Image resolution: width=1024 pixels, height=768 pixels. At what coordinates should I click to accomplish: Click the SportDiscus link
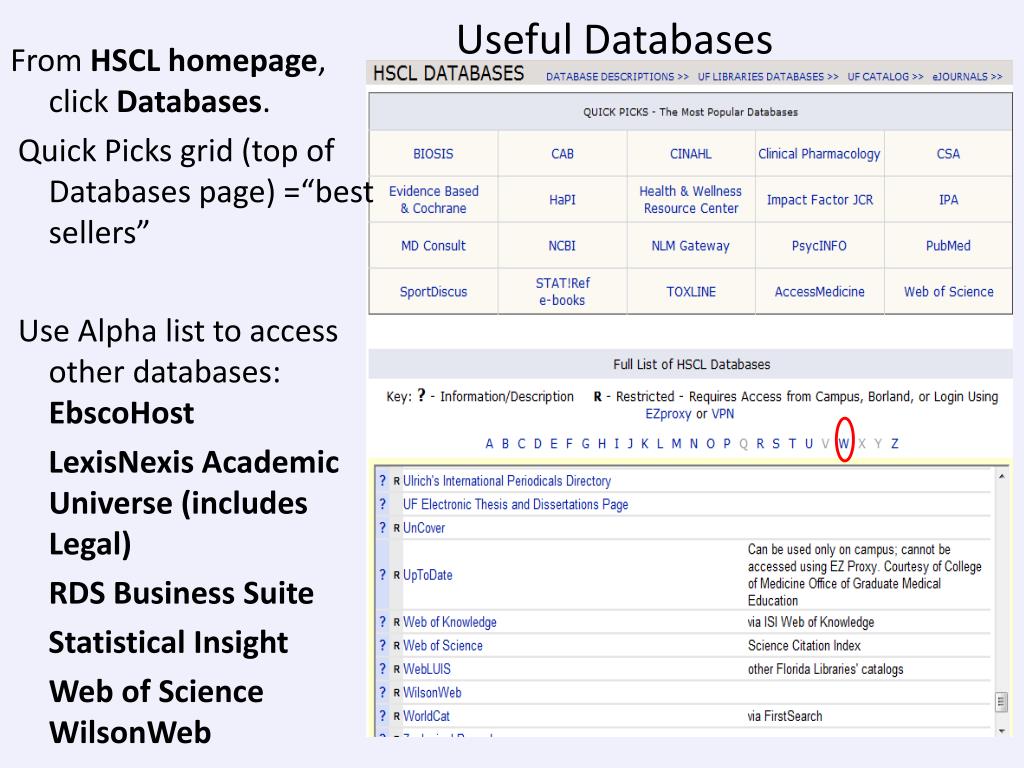point(433,292)
